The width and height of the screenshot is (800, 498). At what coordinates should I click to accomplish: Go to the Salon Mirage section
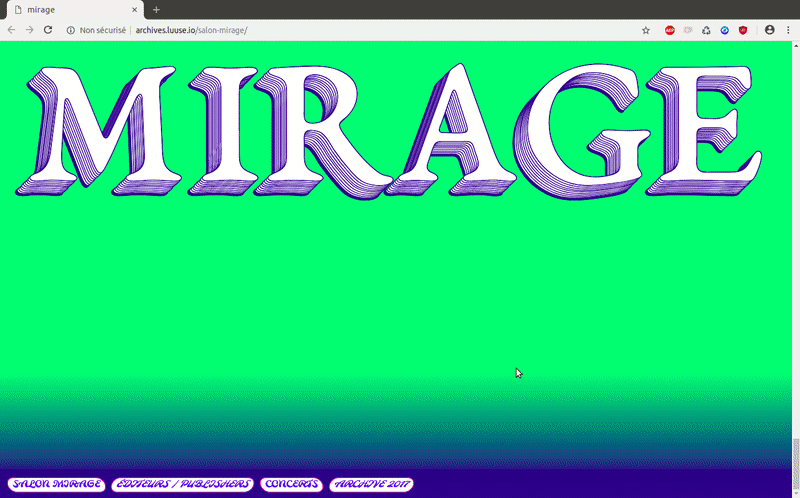click(x=56, y=484)
